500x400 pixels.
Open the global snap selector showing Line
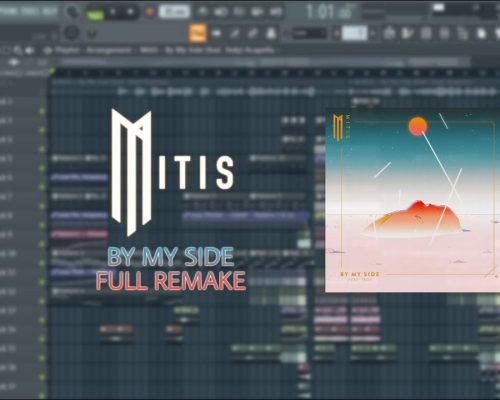[x=310, y=33]
